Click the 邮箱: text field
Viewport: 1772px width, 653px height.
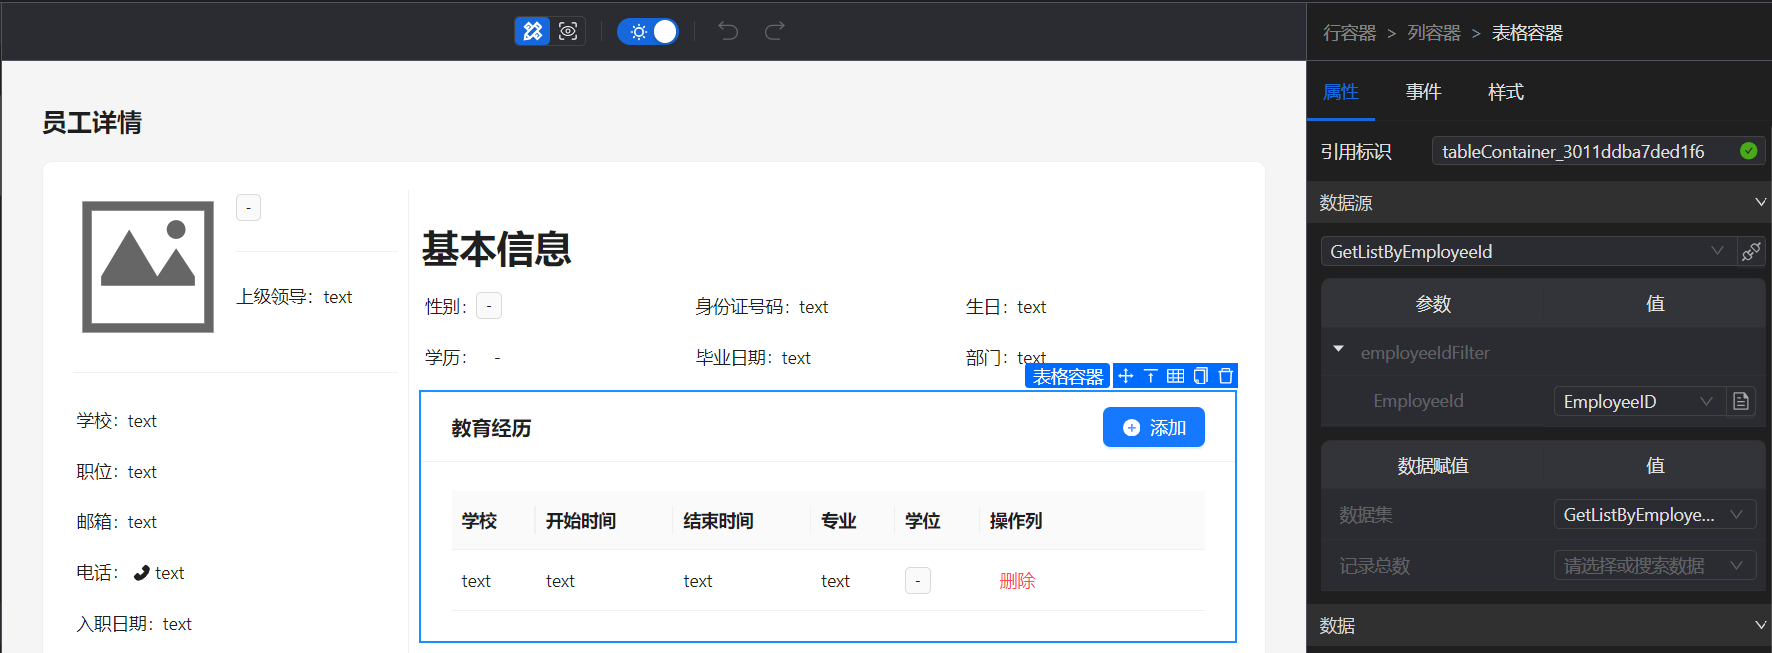pyautogui.click(x=117, y=522)
